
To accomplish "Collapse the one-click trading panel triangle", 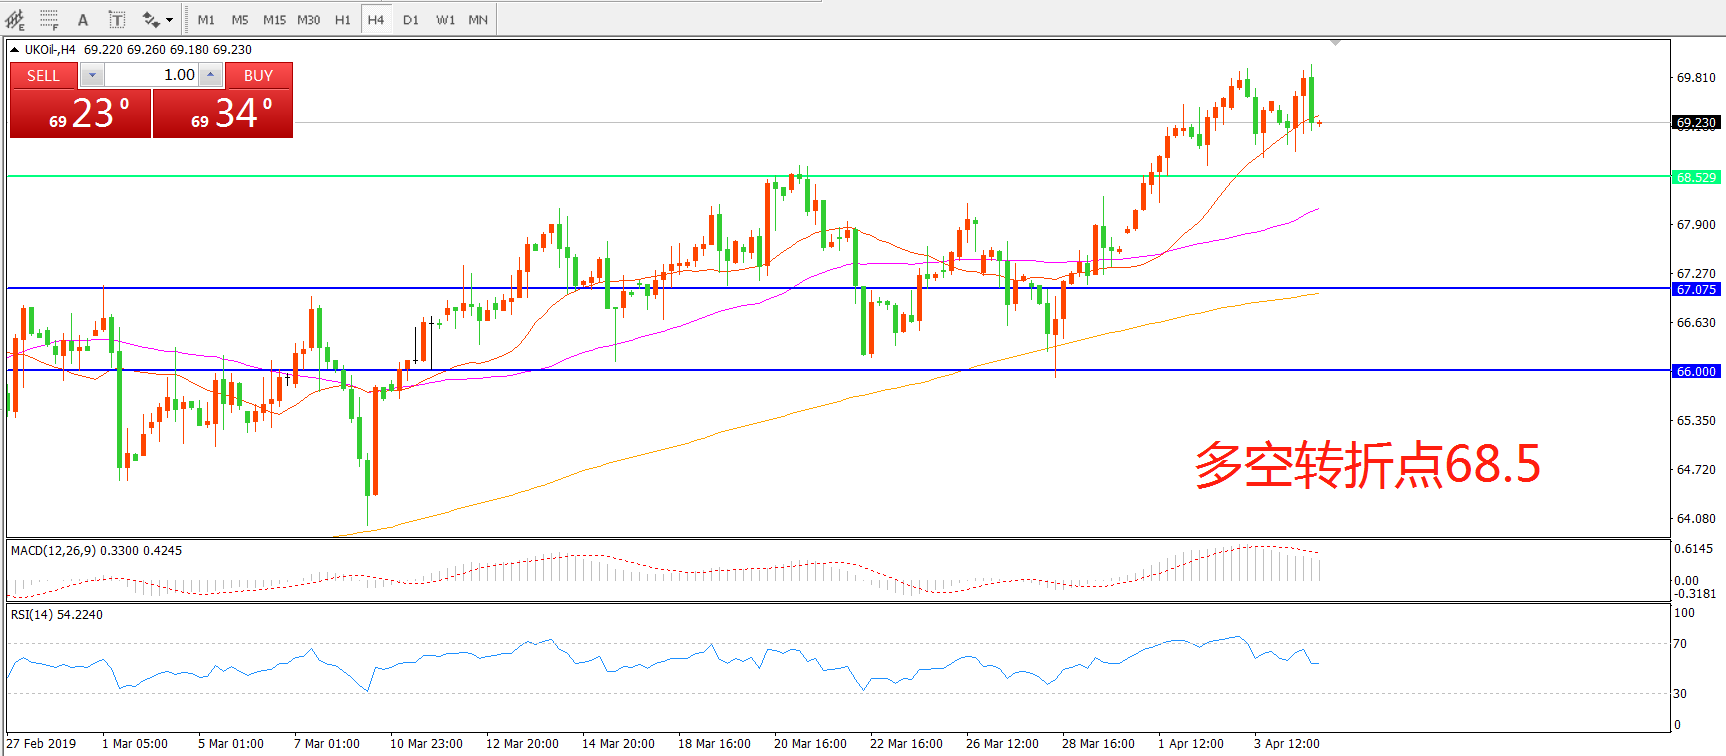I will coord(14,50).
